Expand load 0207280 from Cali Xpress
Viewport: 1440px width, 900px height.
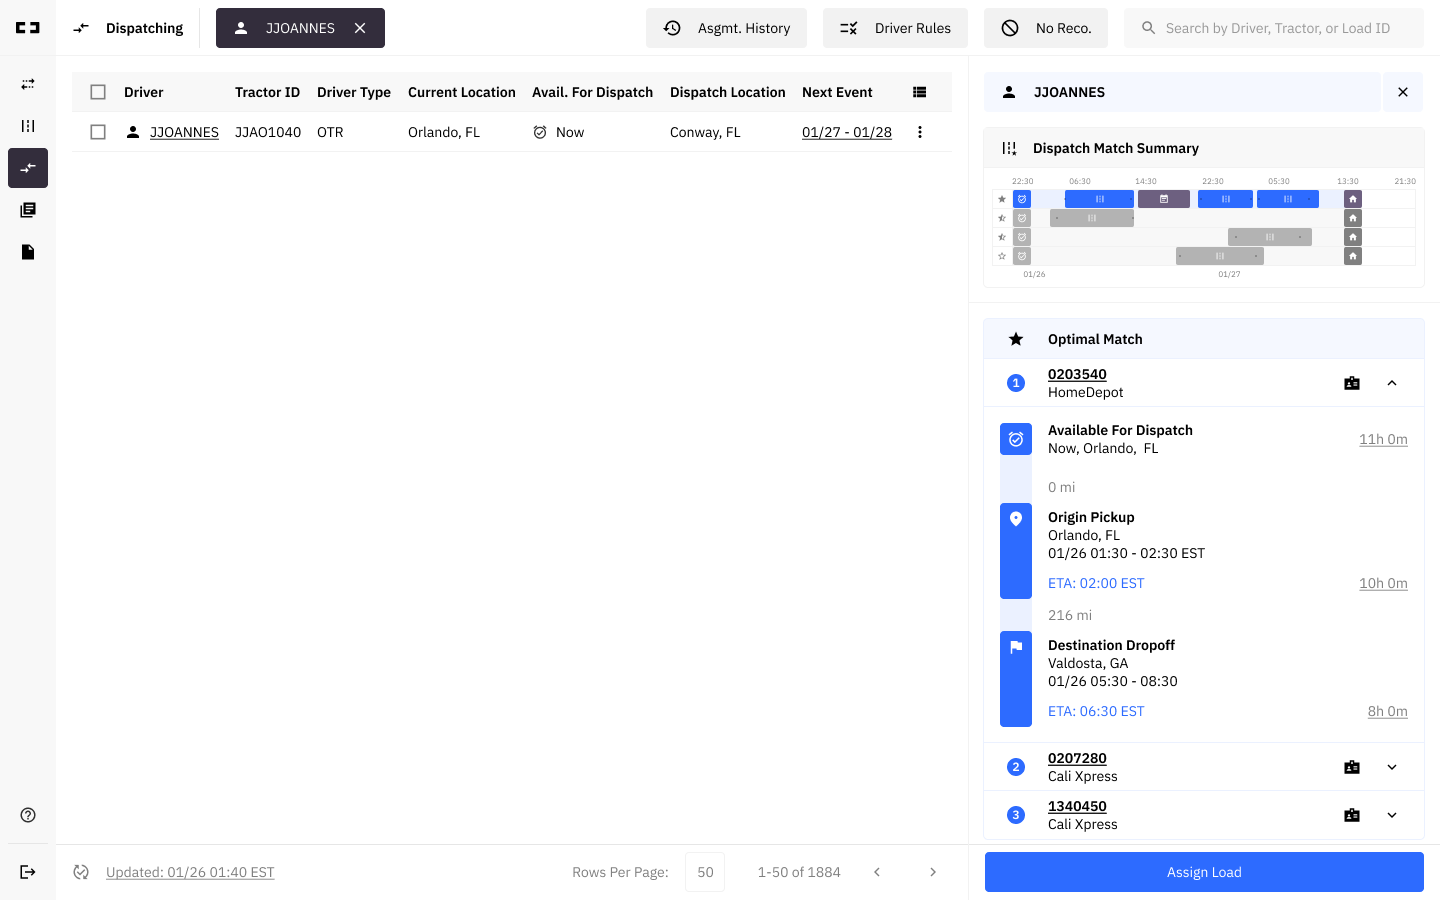coord(1392,766)
